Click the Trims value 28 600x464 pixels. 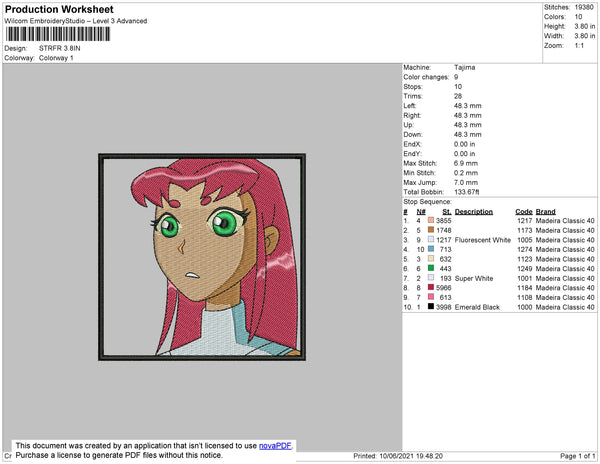(x=458, y=96)
